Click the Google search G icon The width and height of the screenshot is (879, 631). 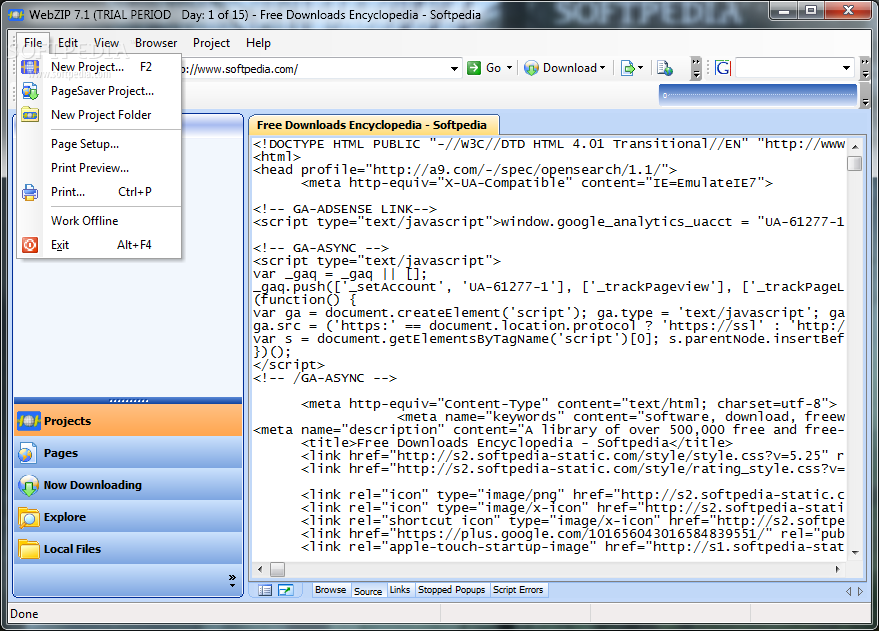point(723,68)
